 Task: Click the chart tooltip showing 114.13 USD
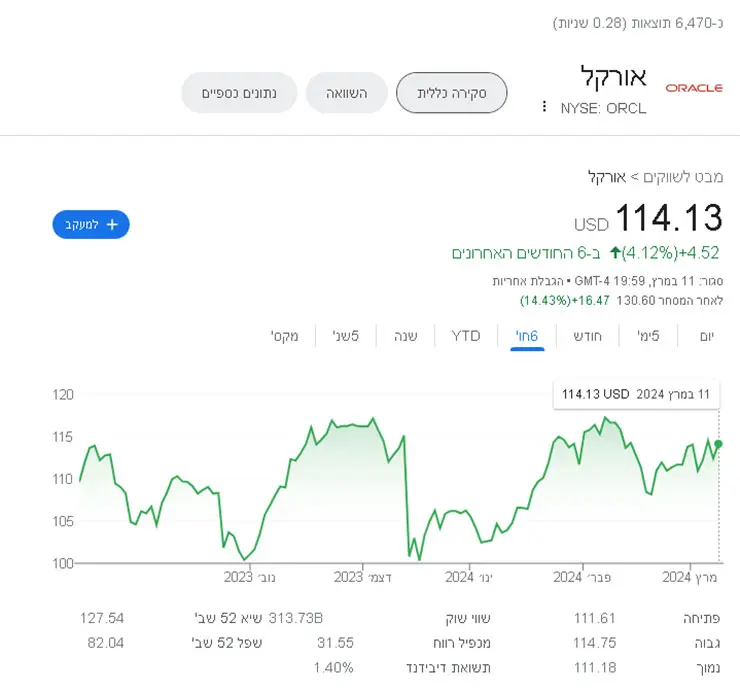pyautogui.click(x=636, y=394)
